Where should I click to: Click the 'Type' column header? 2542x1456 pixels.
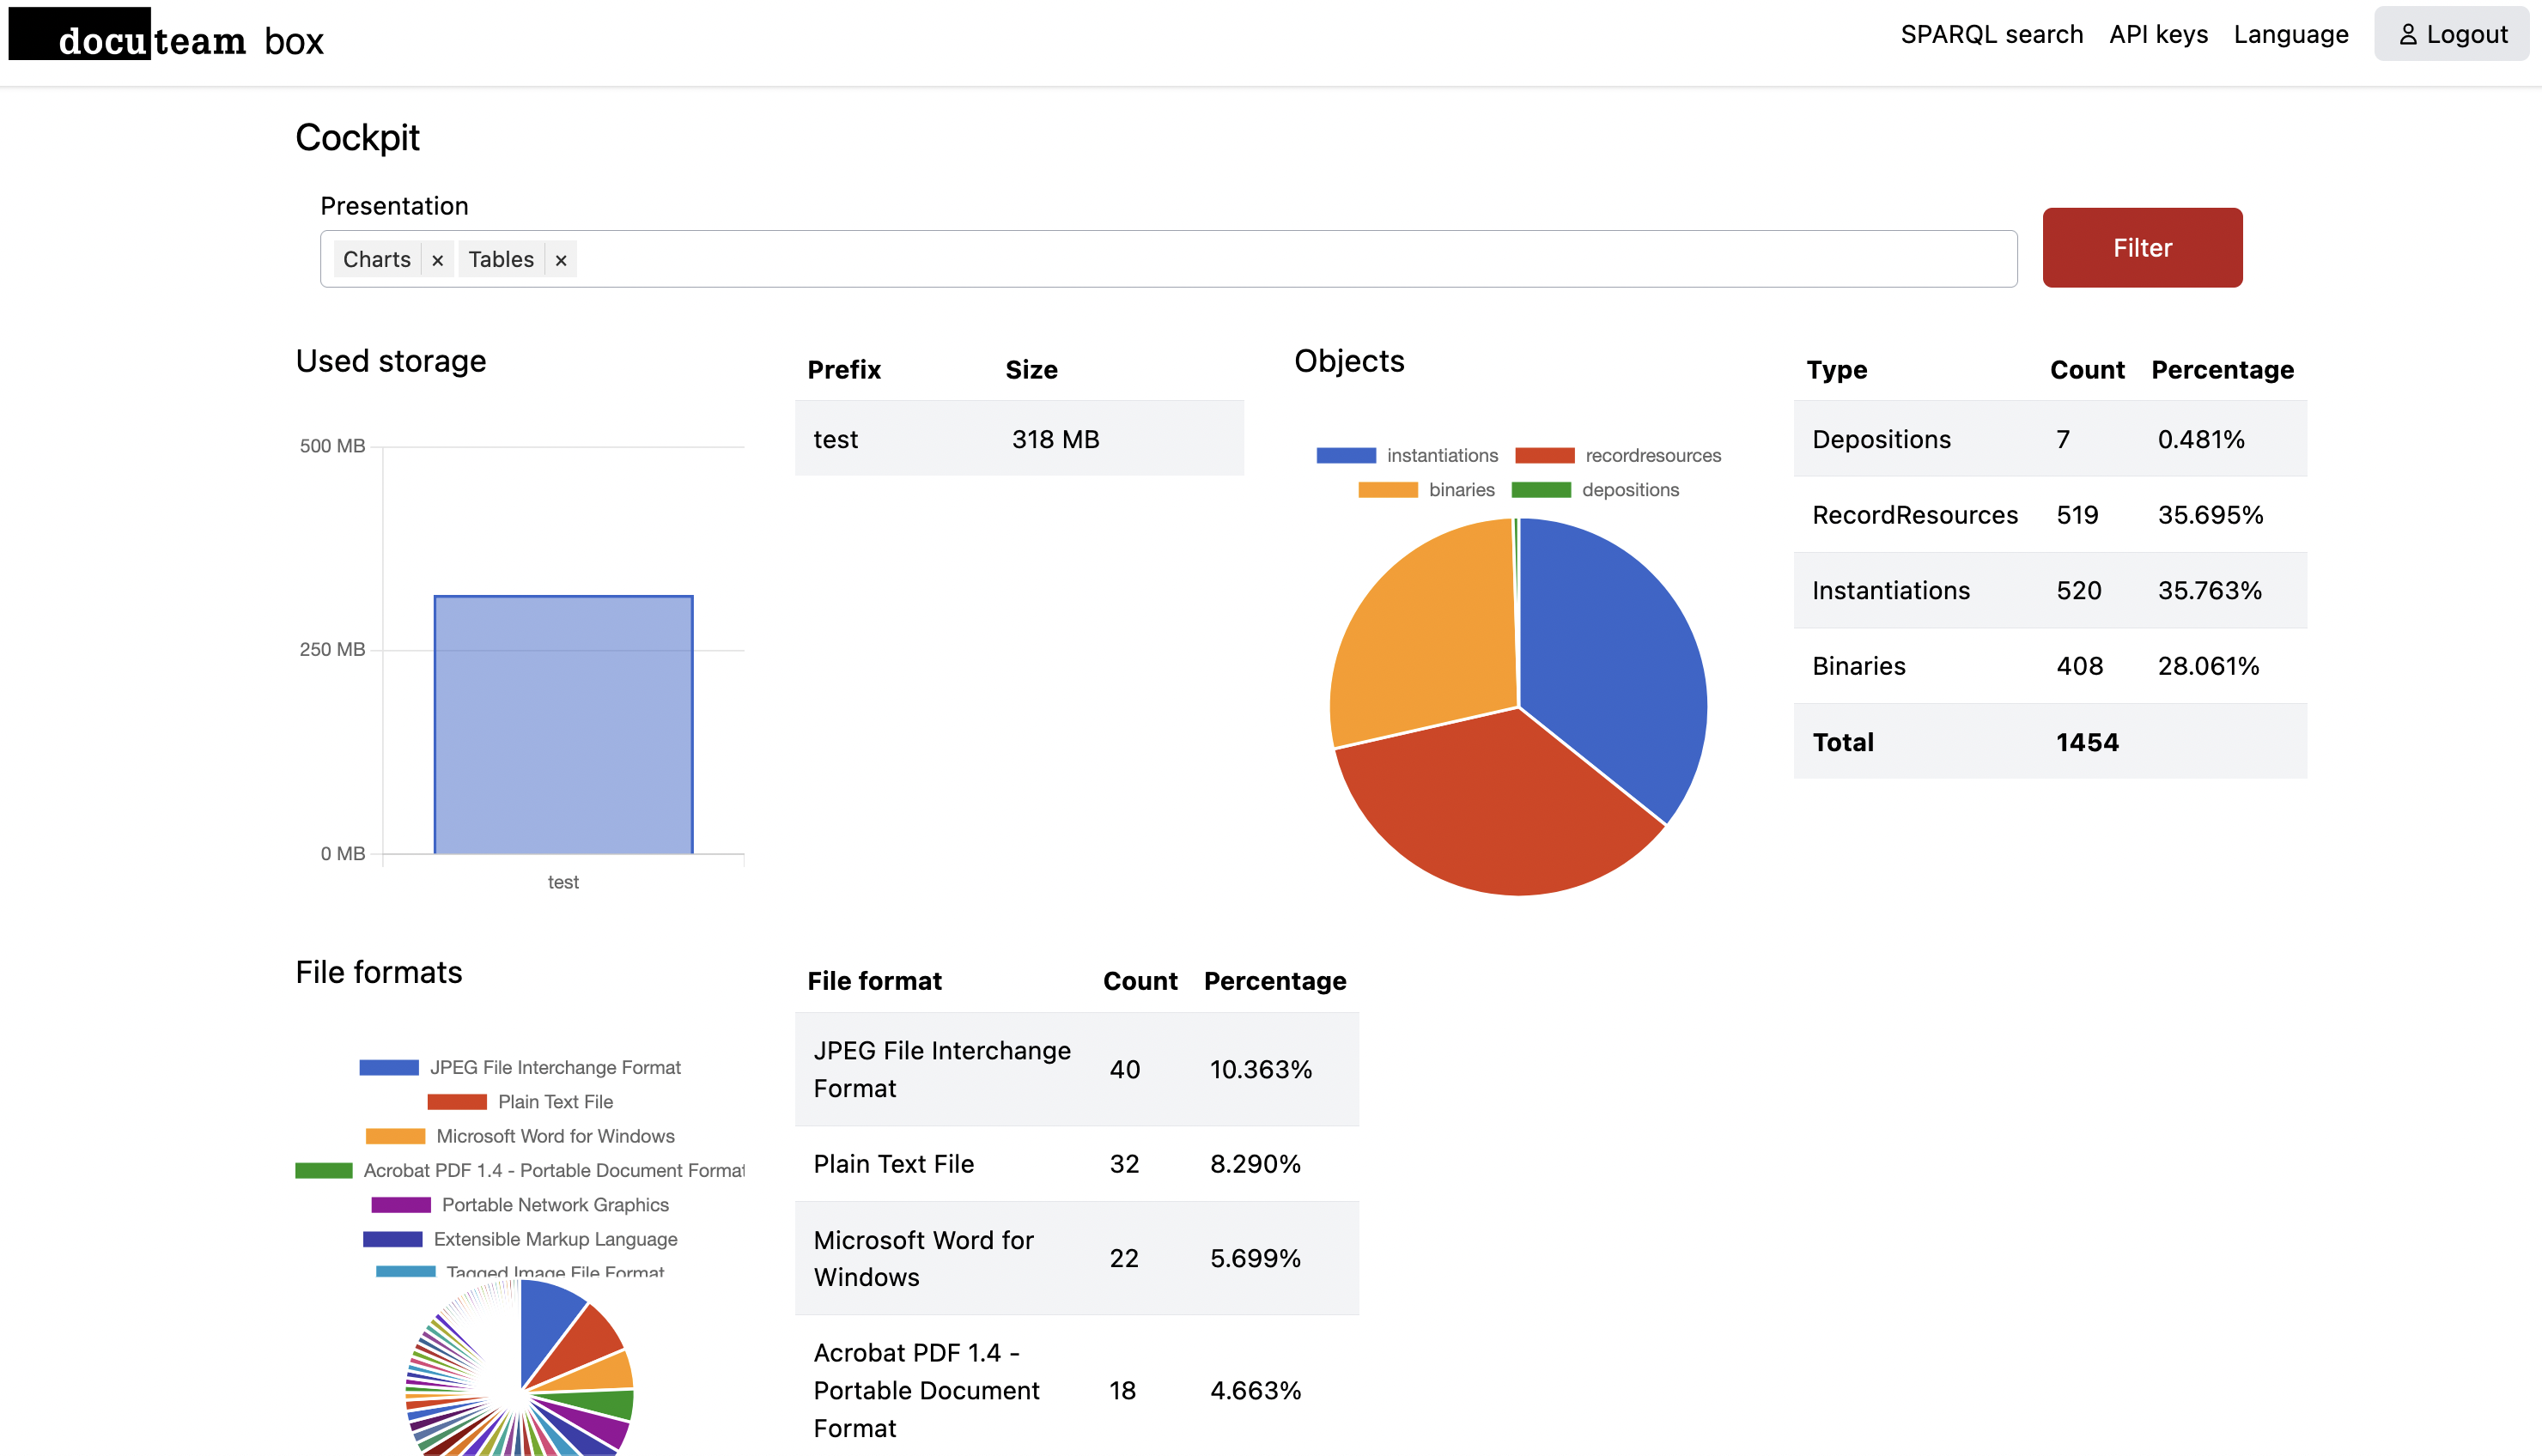[1836, 370]
